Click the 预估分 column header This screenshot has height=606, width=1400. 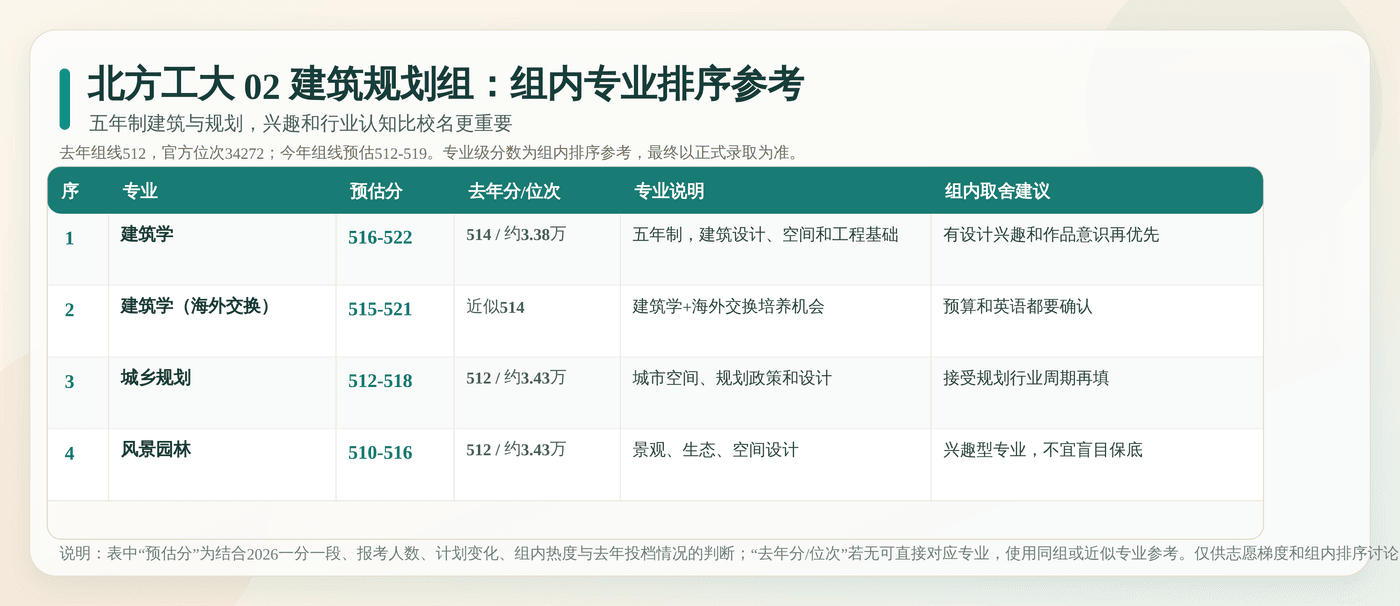[x=376, y=191]
